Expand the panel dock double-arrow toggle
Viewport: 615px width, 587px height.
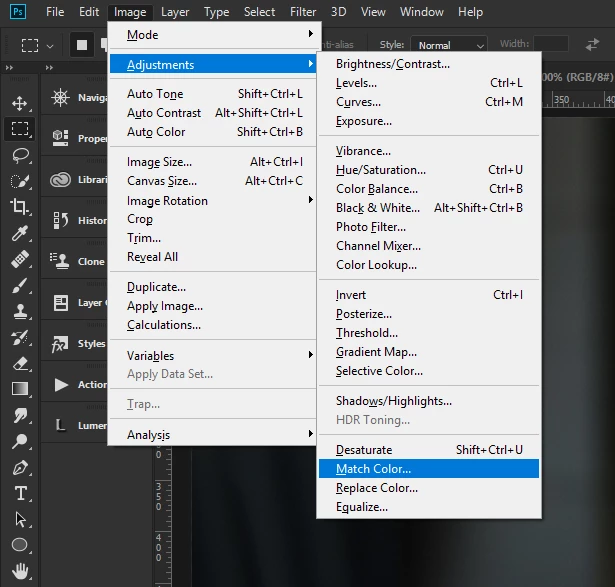49,67
